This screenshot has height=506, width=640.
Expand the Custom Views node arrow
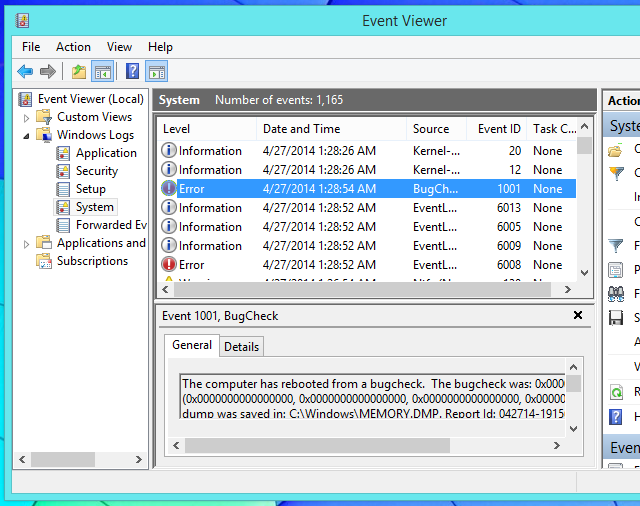(x=27, y=118)
